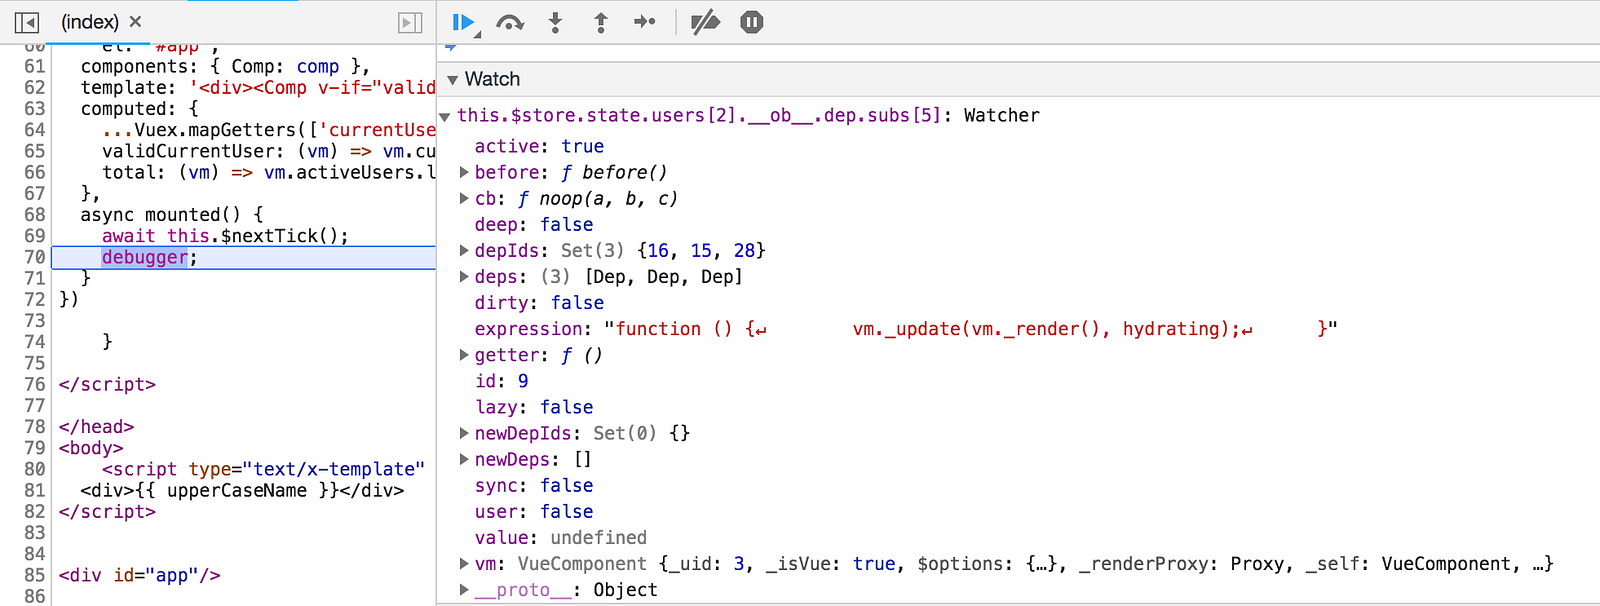Click line number 80 in gutter
The width and height of the screenshot is (1600, 606).
(x=35, y=469)
